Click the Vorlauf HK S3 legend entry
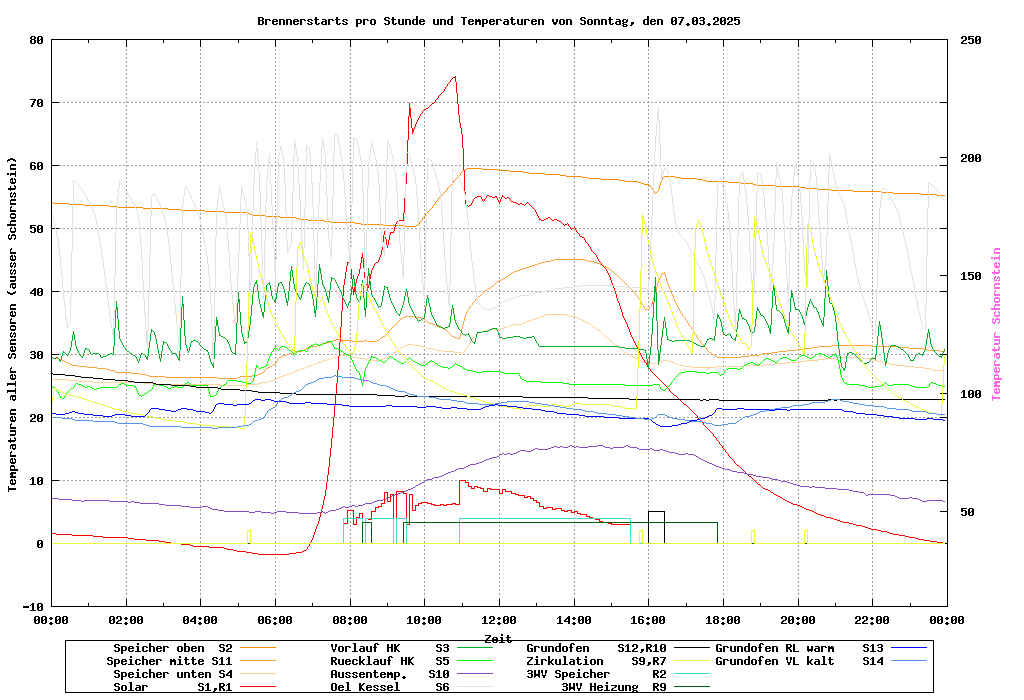The height and width of the screenshot is (700, 1024). click(x=390, y=648)
